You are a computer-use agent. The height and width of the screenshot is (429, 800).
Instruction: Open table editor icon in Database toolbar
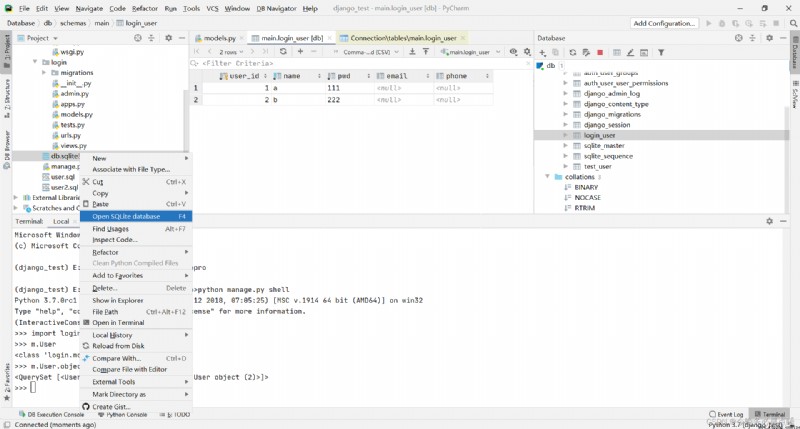point(617,53)
